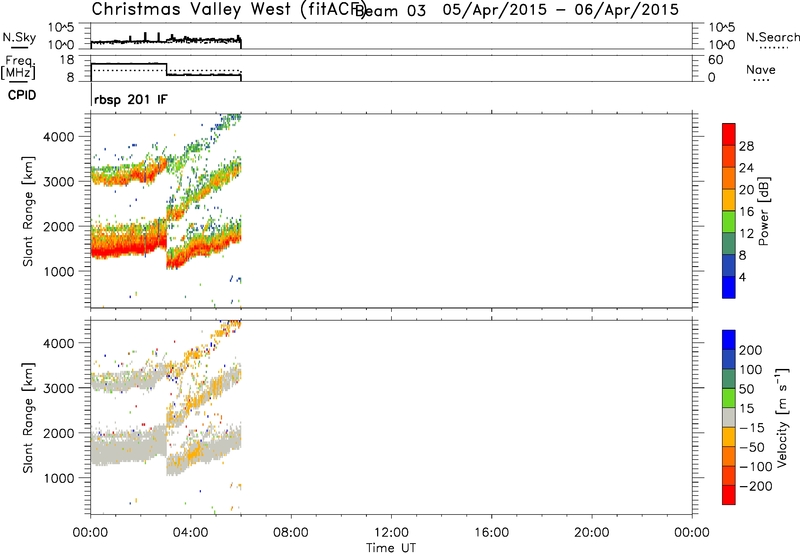
Task: Click the '04:00' time axis label
Action: tap(191, 533)
